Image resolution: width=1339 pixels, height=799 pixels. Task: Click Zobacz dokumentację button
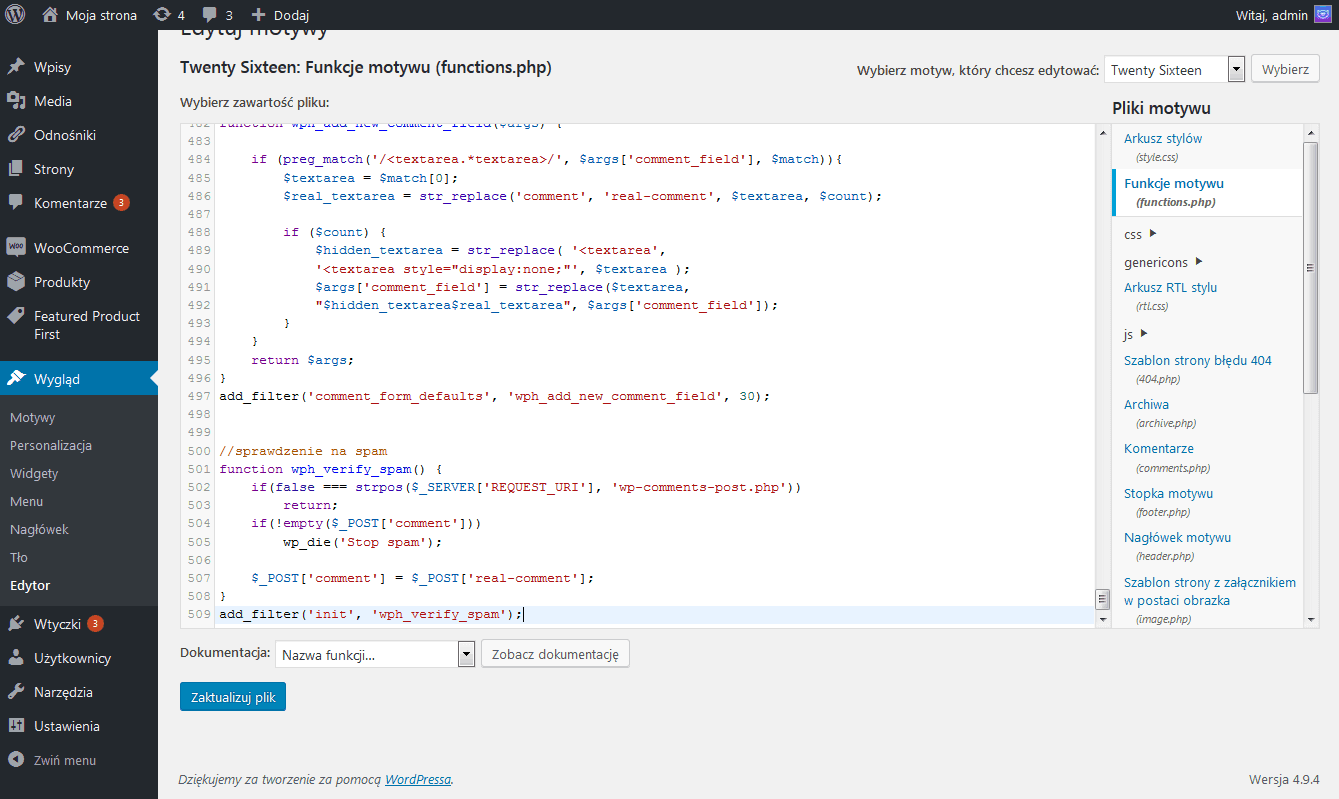coord(556,655)
